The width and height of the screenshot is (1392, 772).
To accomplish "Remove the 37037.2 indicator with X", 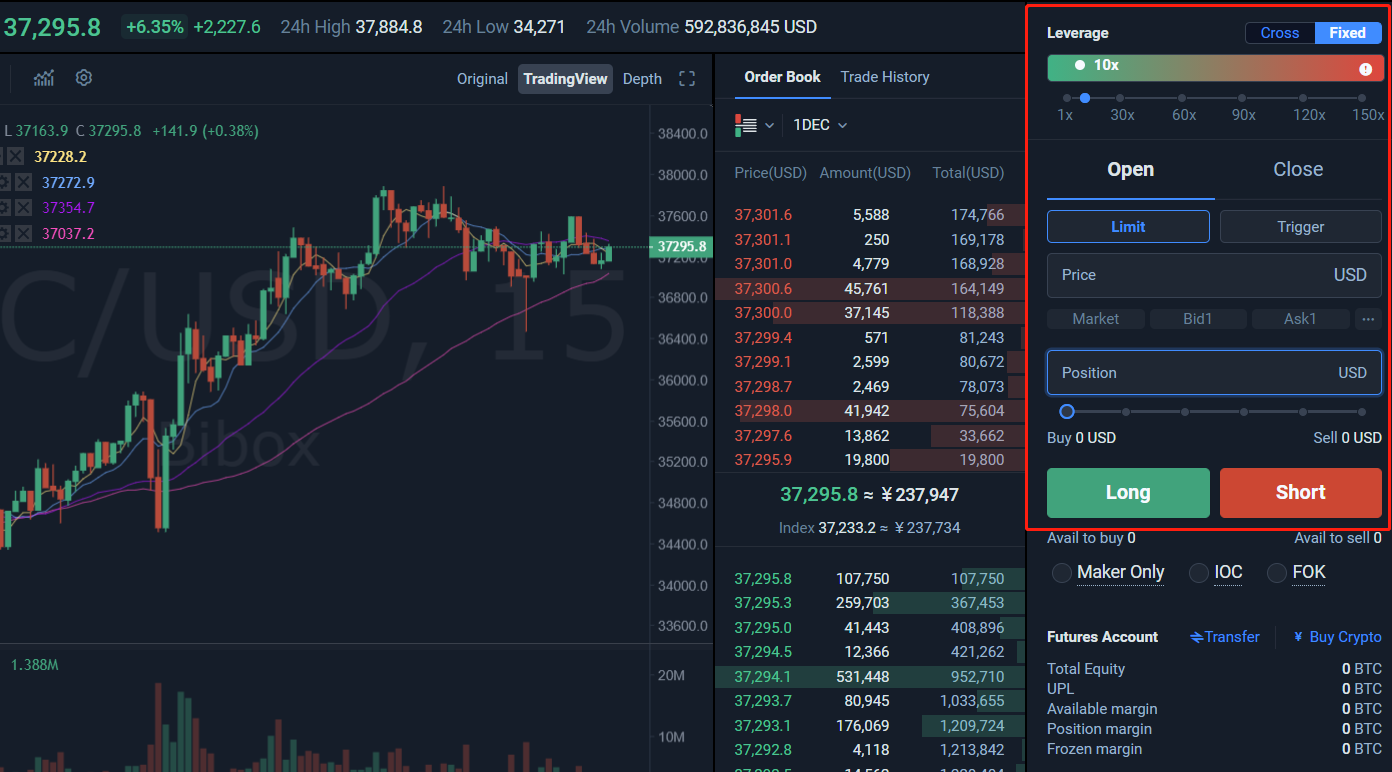I will pos(23,234).
